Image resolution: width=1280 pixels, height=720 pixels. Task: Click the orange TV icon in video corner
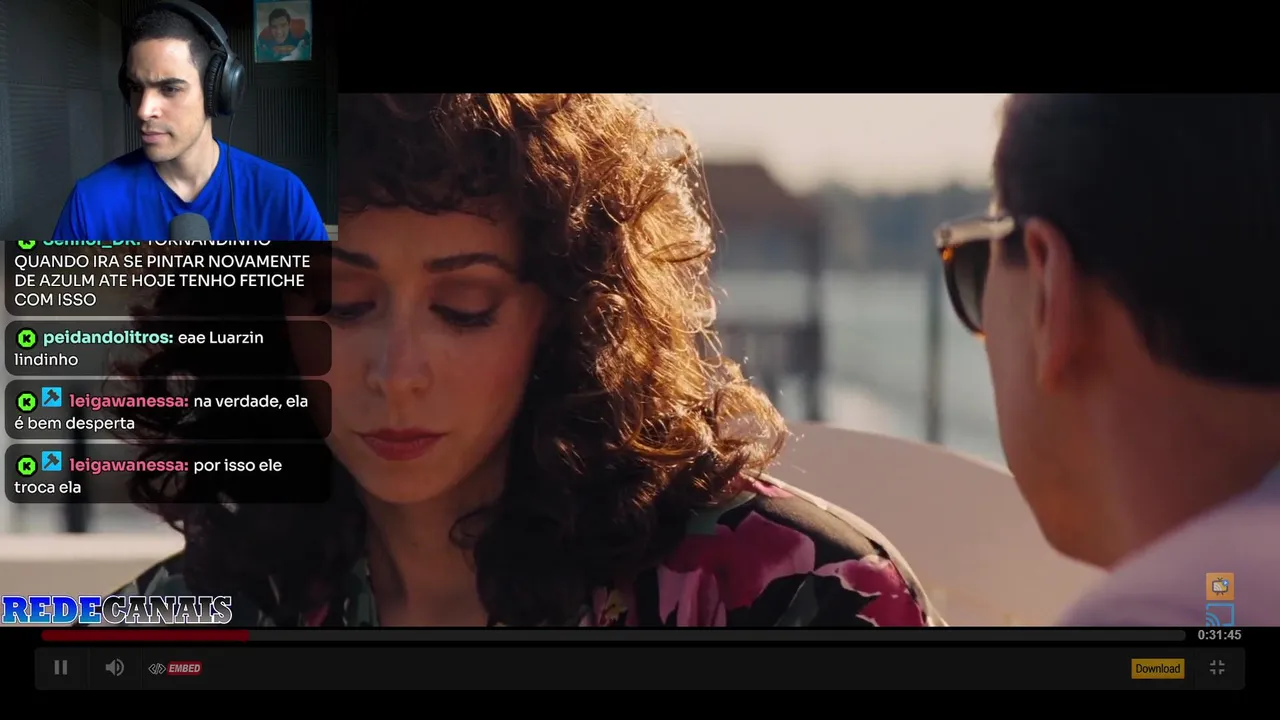tap(1219, 586)
